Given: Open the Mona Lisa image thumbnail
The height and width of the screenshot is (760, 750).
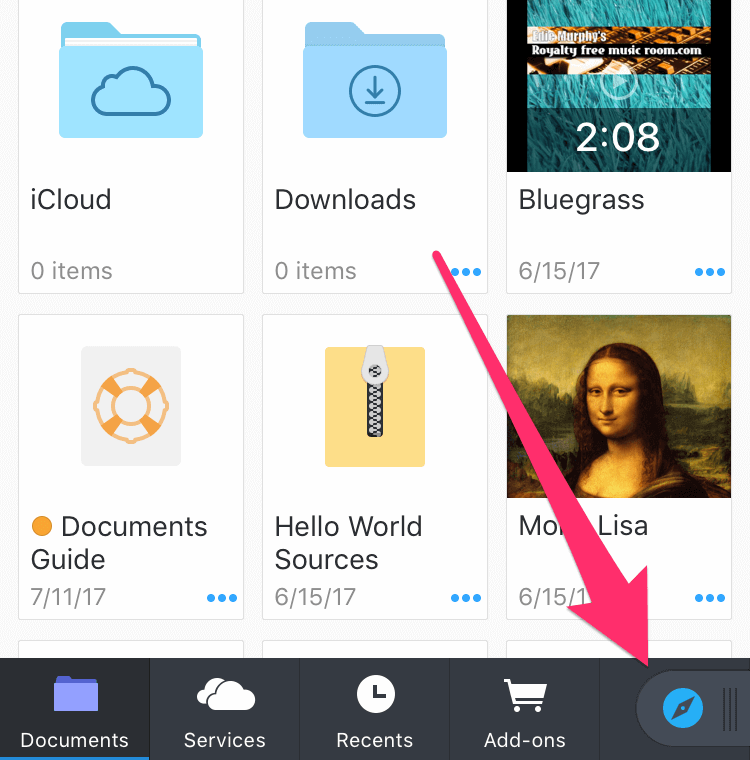Looking at the screenshot, I should coord(619,406).
